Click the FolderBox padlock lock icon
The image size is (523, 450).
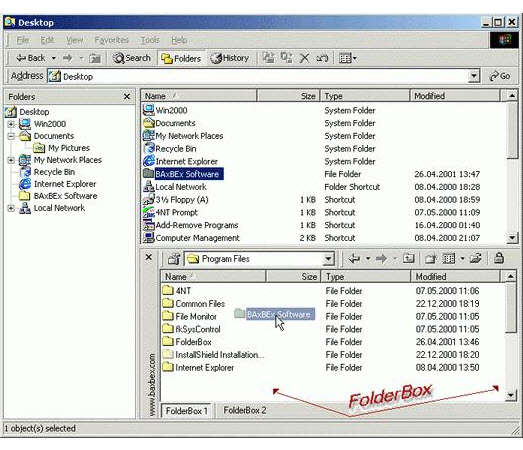tap(499, 258)
